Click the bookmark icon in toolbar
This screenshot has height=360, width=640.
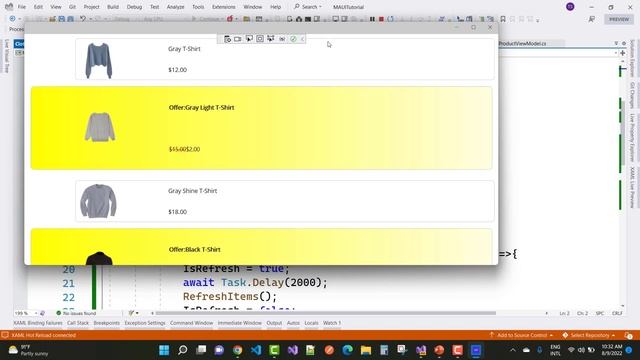pyautogui.click(x=503, y=19)
